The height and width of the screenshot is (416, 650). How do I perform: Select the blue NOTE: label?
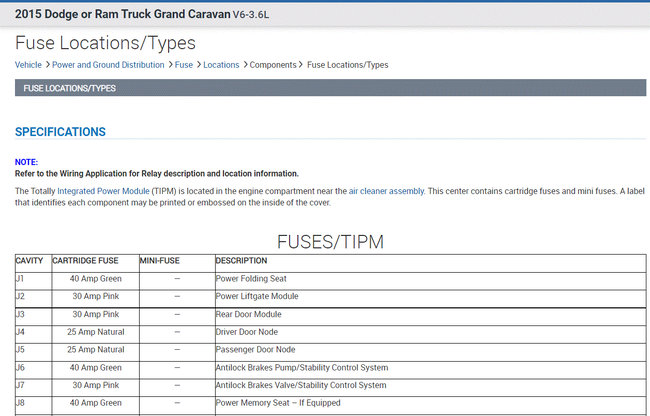[26, 162]
